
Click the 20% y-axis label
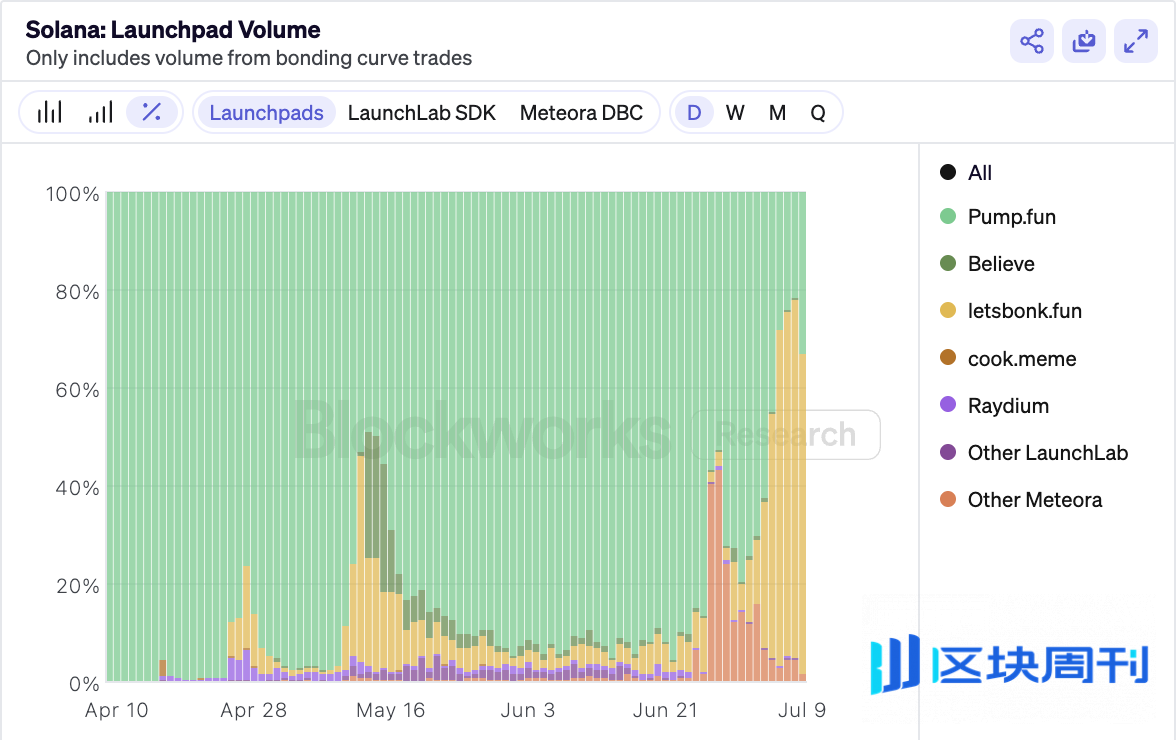coord(77,586)
